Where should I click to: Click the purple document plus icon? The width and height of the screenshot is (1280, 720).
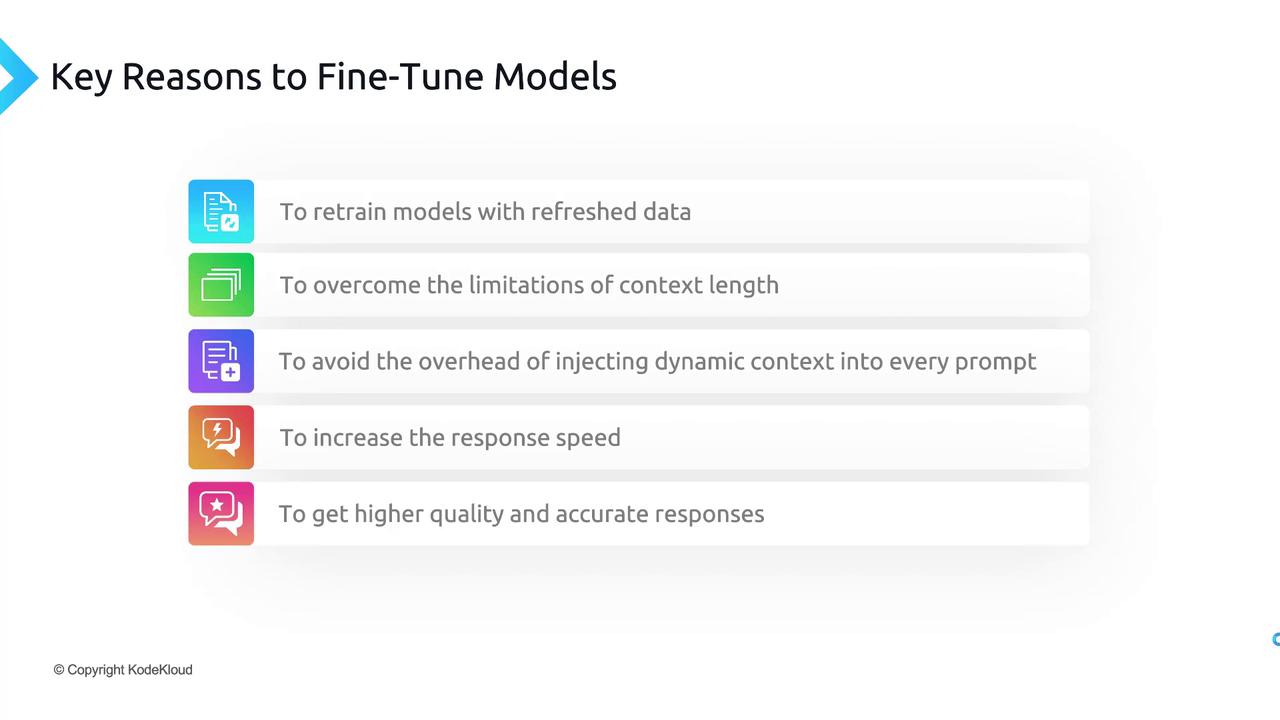tap(221, 361)
